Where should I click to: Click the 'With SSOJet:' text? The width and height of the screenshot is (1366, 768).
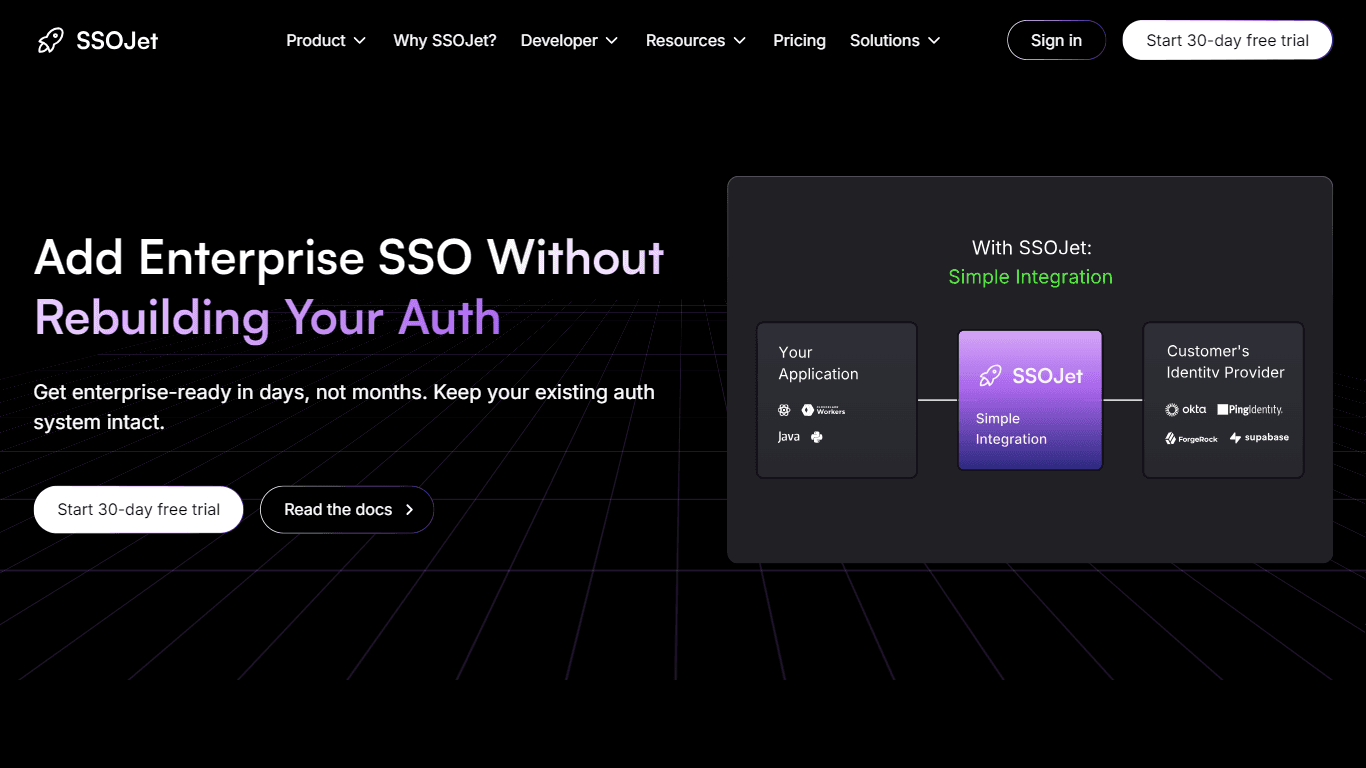pyautogui.click(x=1031, y=248)
